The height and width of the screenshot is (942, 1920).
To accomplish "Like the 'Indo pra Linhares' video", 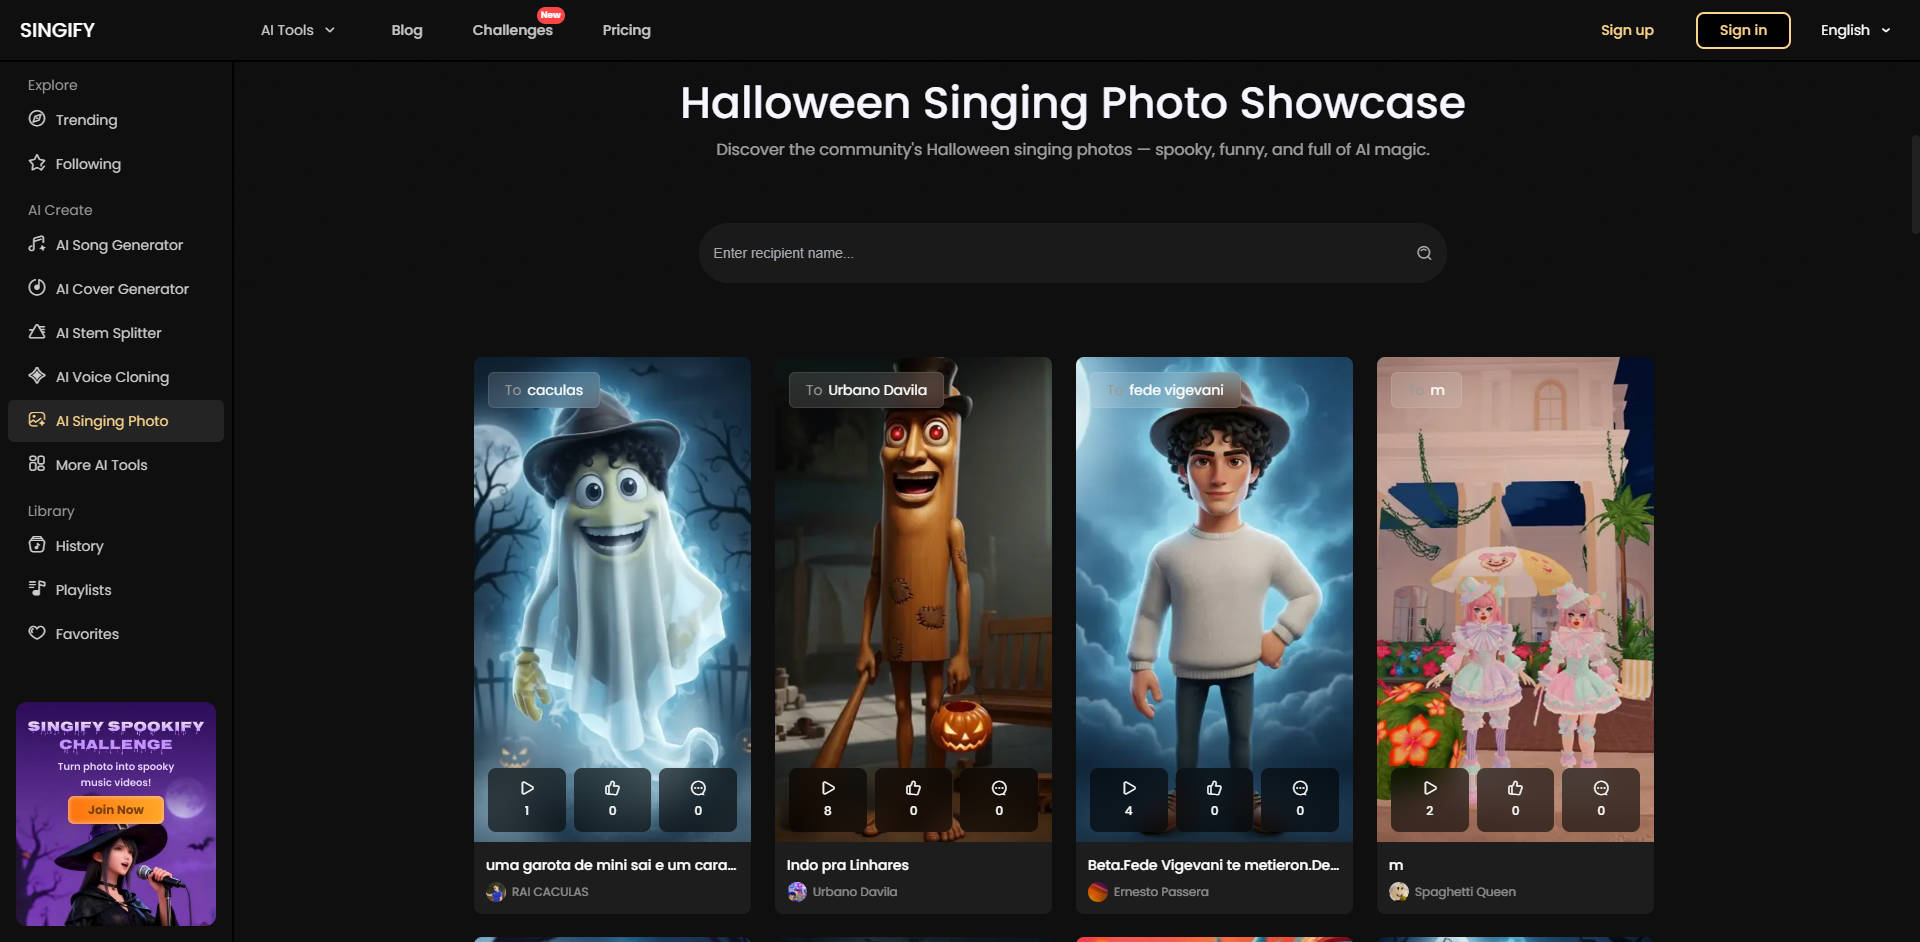I will click(x=912, y=799).
